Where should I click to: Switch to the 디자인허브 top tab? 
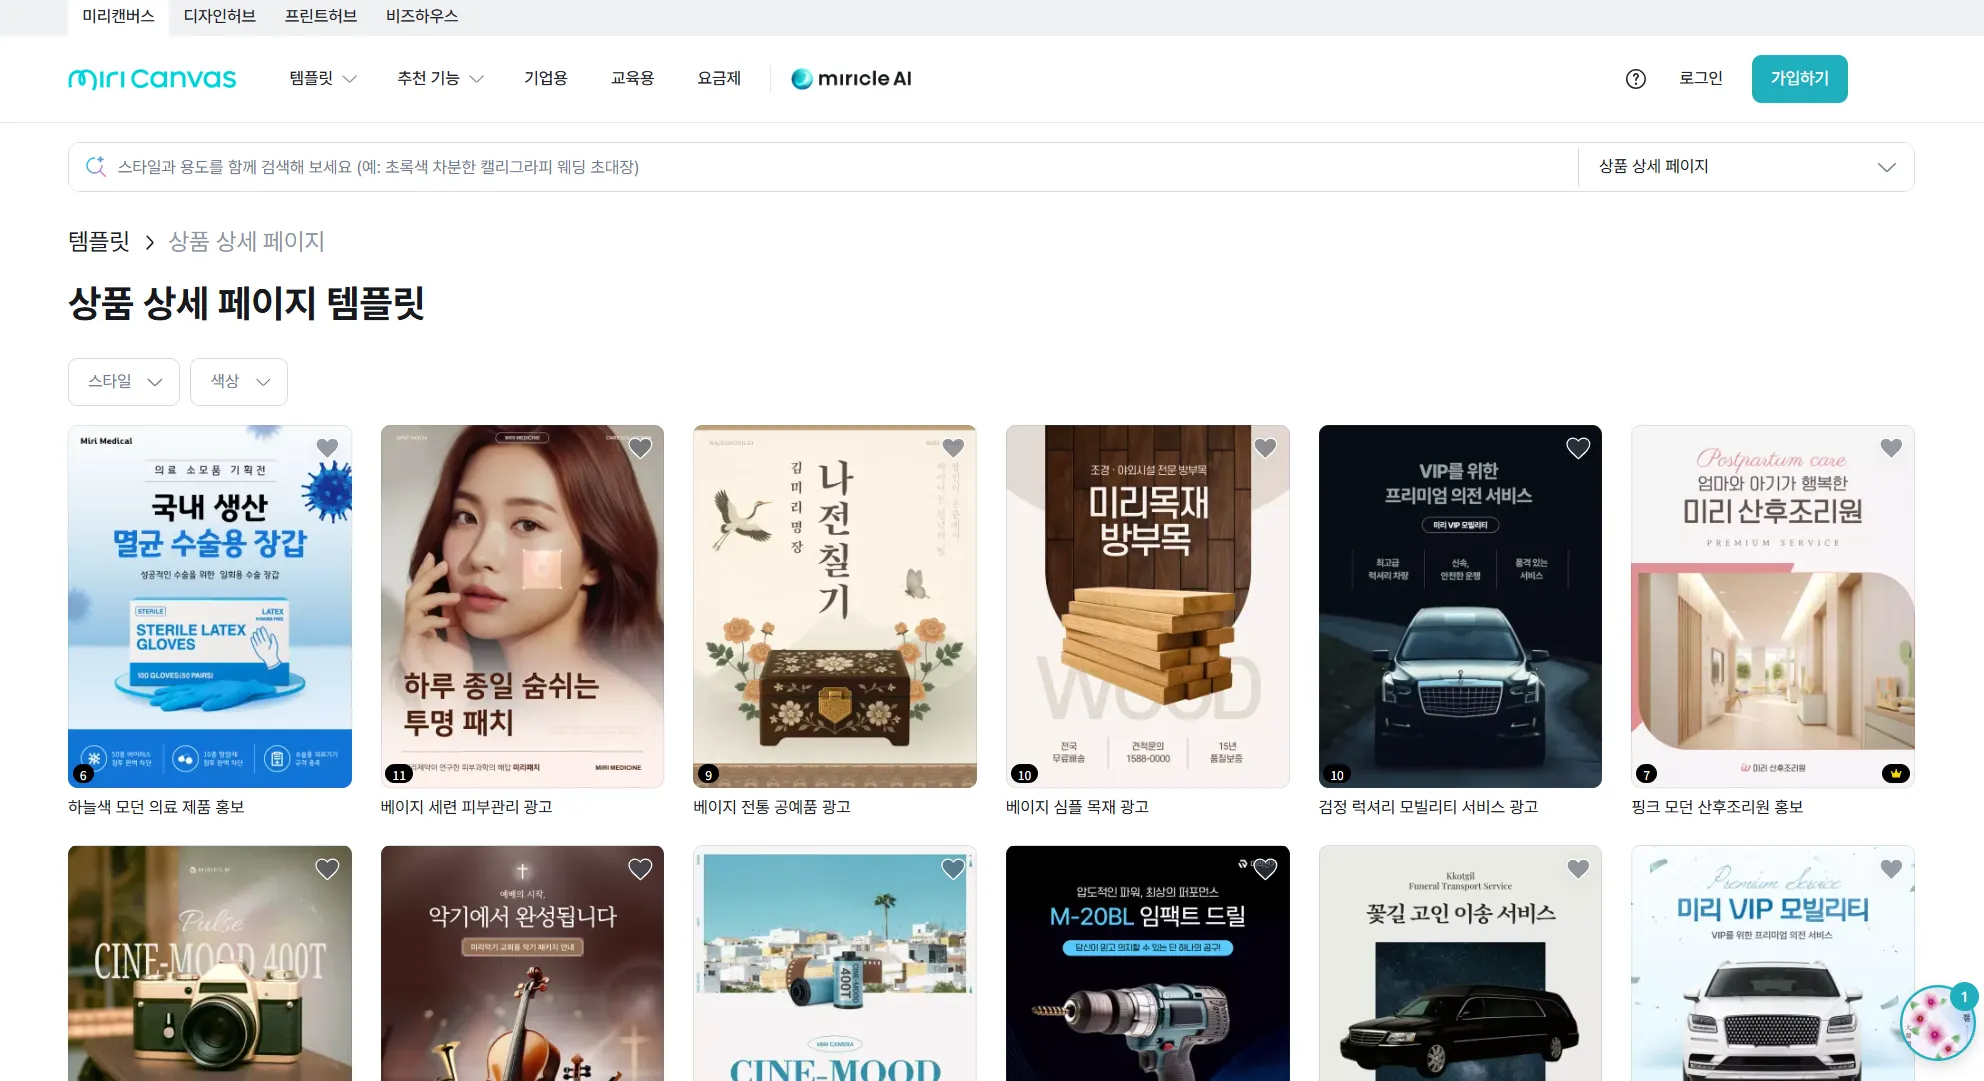point(220,17)
